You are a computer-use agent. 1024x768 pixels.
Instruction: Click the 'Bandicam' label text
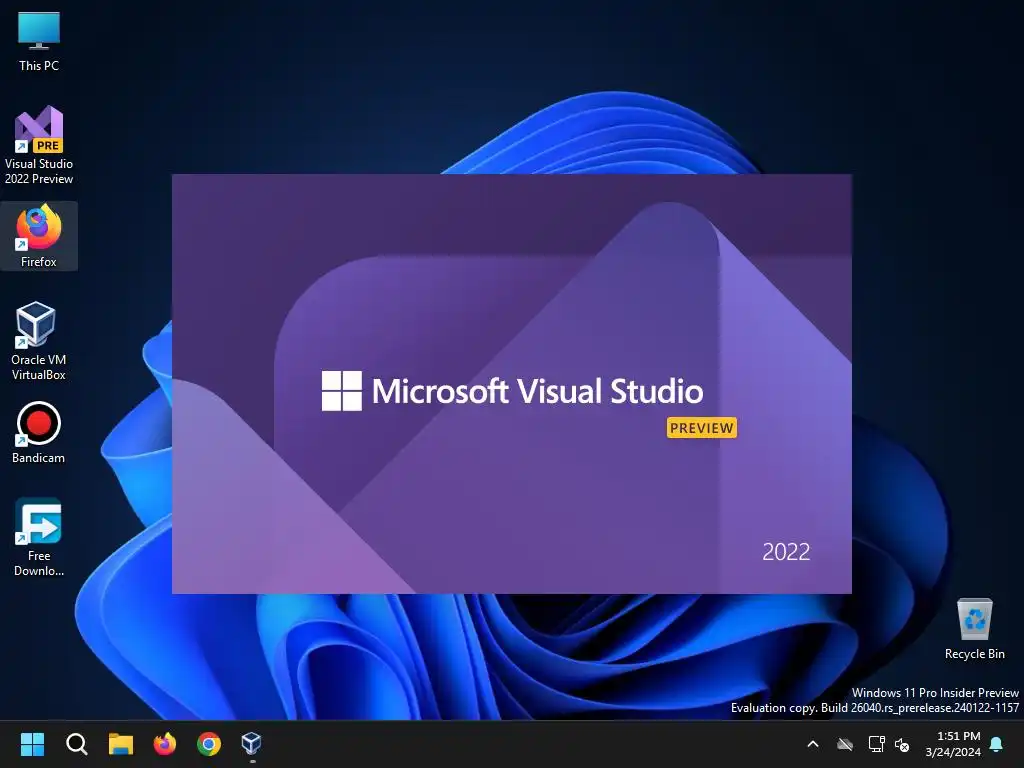pyautogui.click(x=39, y=458)
